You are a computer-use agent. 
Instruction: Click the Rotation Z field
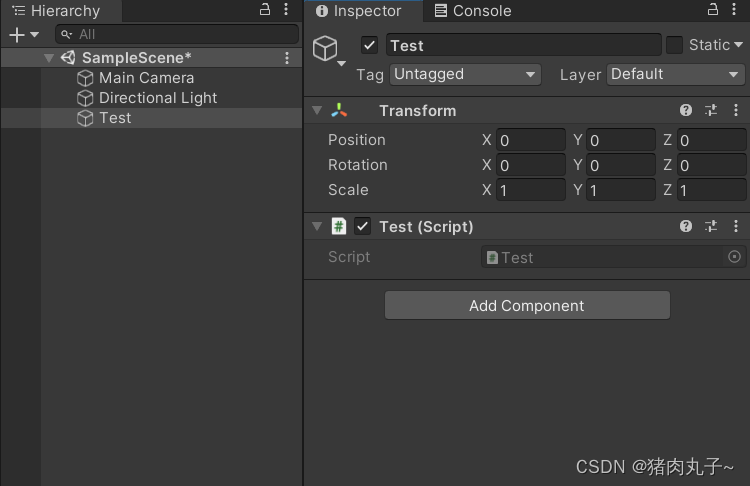[711, 165]
